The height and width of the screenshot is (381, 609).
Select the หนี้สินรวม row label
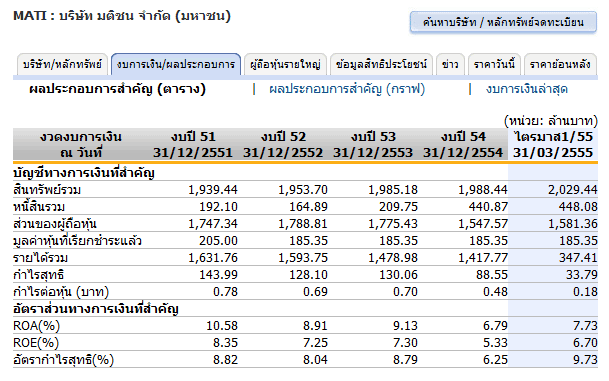point(39,207)
